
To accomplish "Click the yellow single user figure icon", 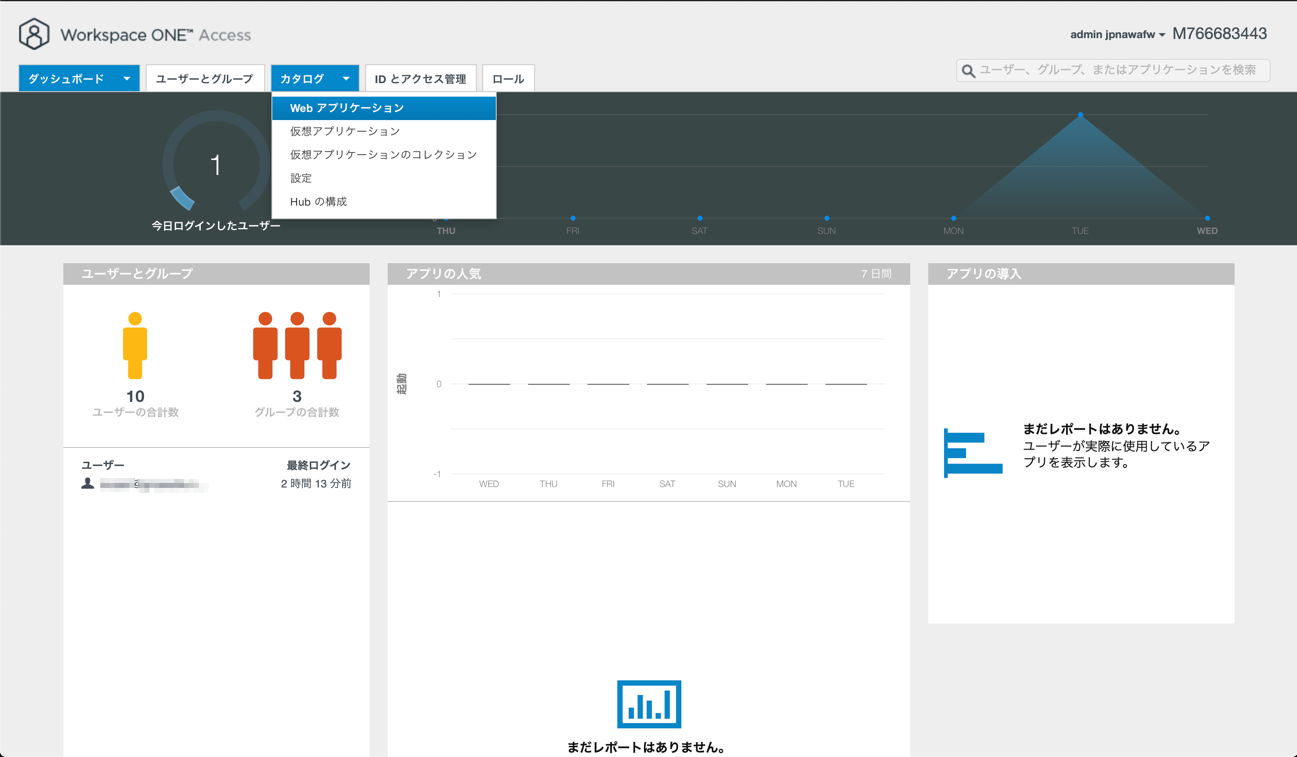I will click(135, 345).
